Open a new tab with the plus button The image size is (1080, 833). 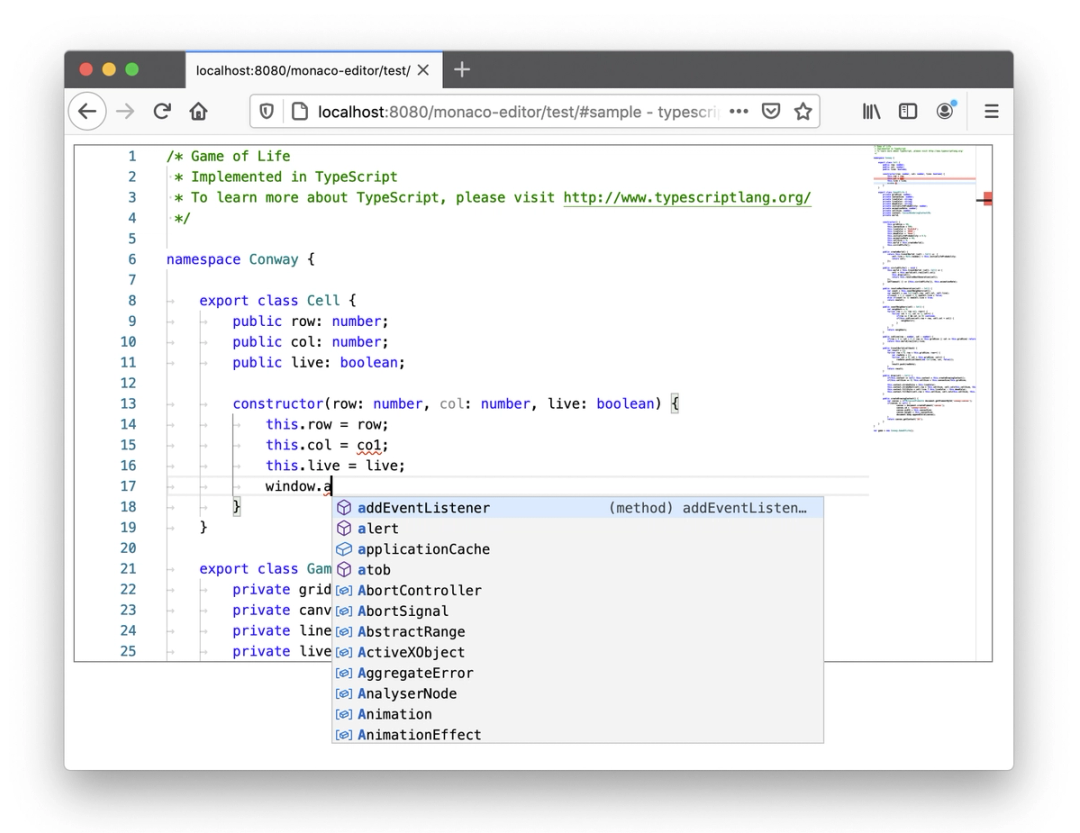click(461, 70)
